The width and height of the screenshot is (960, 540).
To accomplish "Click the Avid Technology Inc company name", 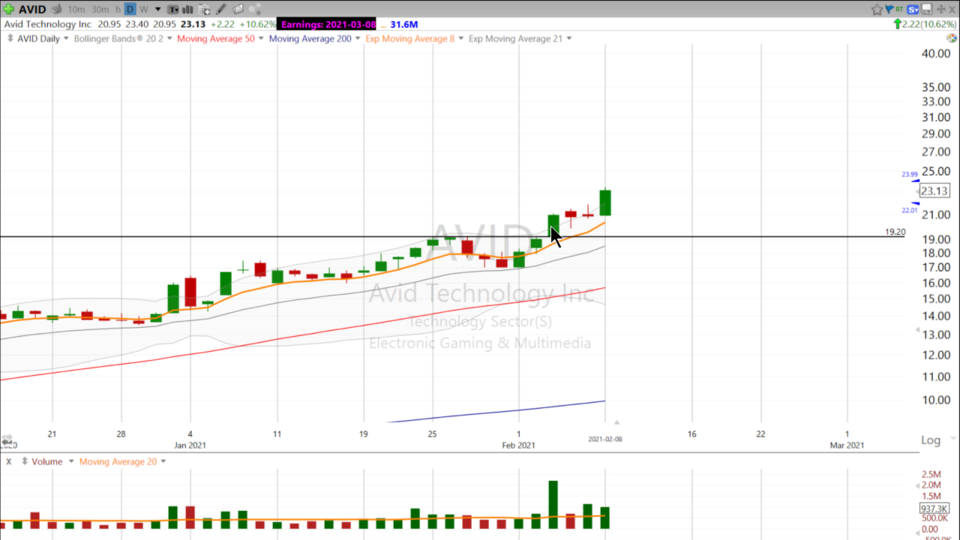I will click(48, 24).
